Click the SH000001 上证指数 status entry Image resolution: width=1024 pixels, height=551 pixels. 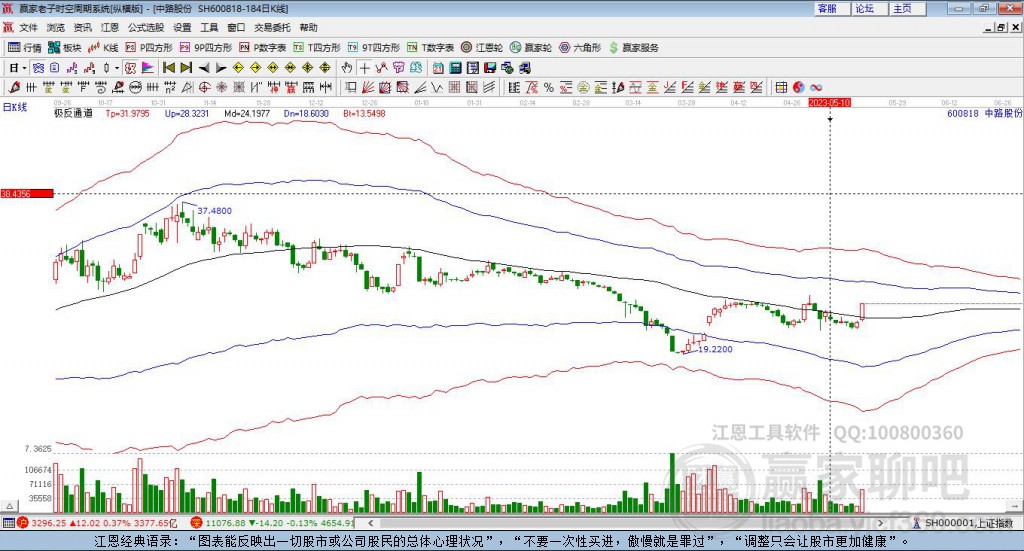tap(963, 523)
